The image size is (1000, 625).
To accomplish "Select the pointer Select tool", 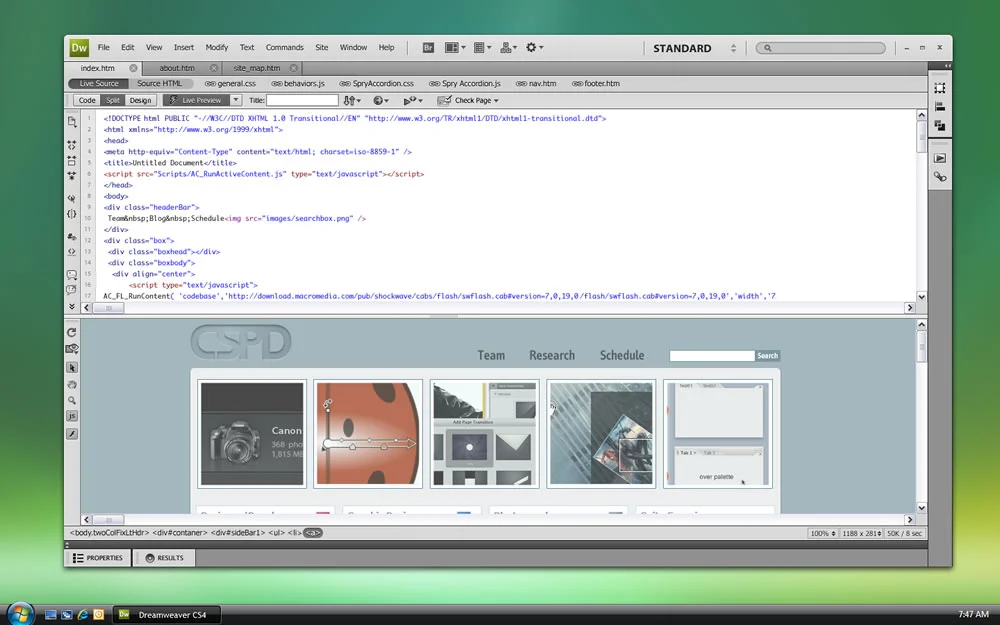I will (72, 368).
